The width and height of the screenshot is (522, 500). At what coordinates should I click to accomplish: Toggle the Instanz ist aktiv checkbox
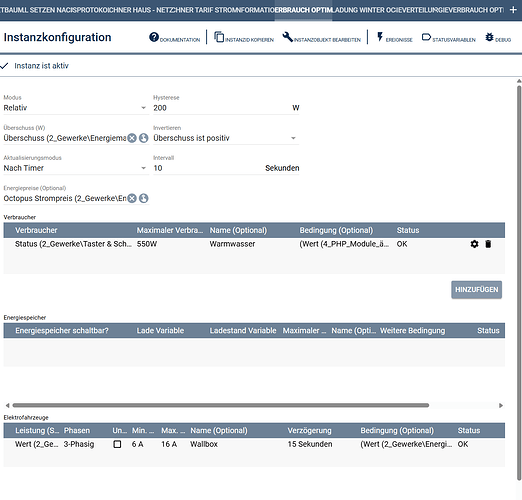[4, 66]
